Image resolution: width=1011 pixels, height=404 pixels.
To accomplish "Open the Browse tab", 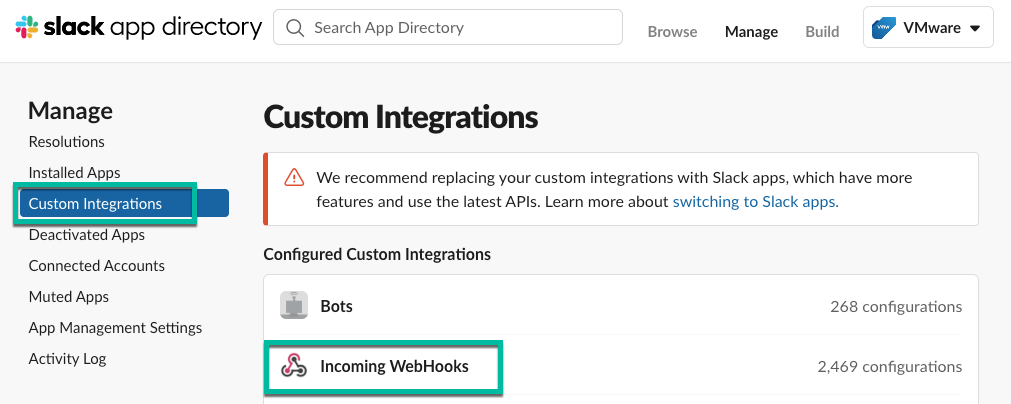I will click(x=672, y=31).
